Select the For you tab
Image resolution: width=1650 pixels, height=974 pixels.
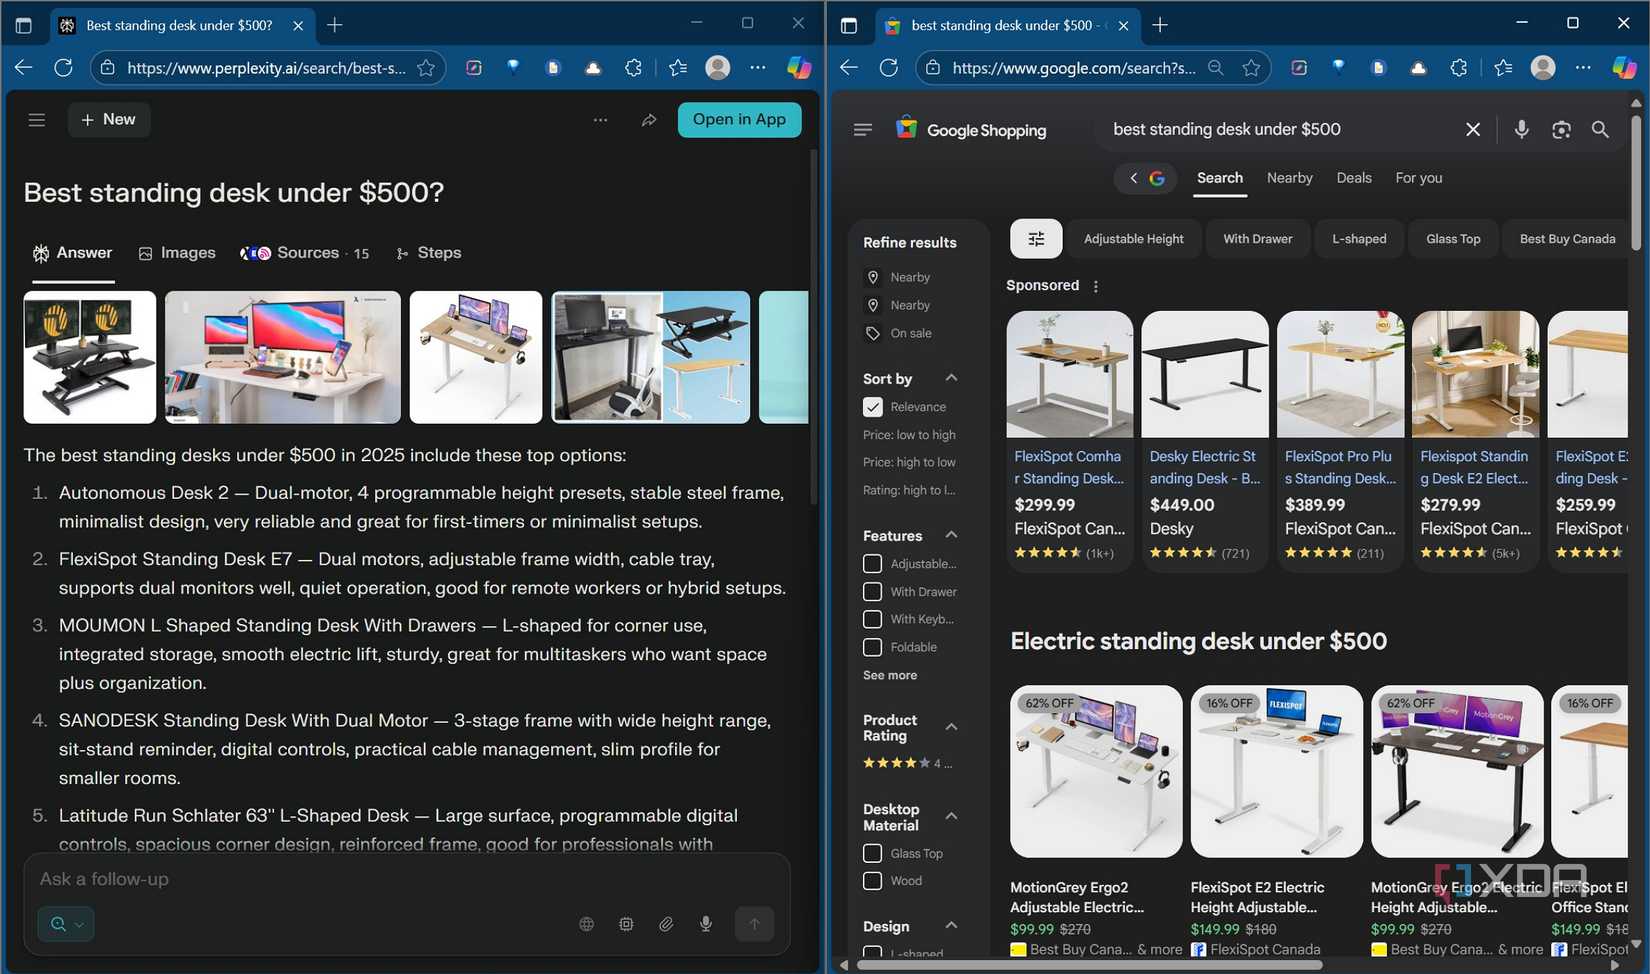point(1419,178)
